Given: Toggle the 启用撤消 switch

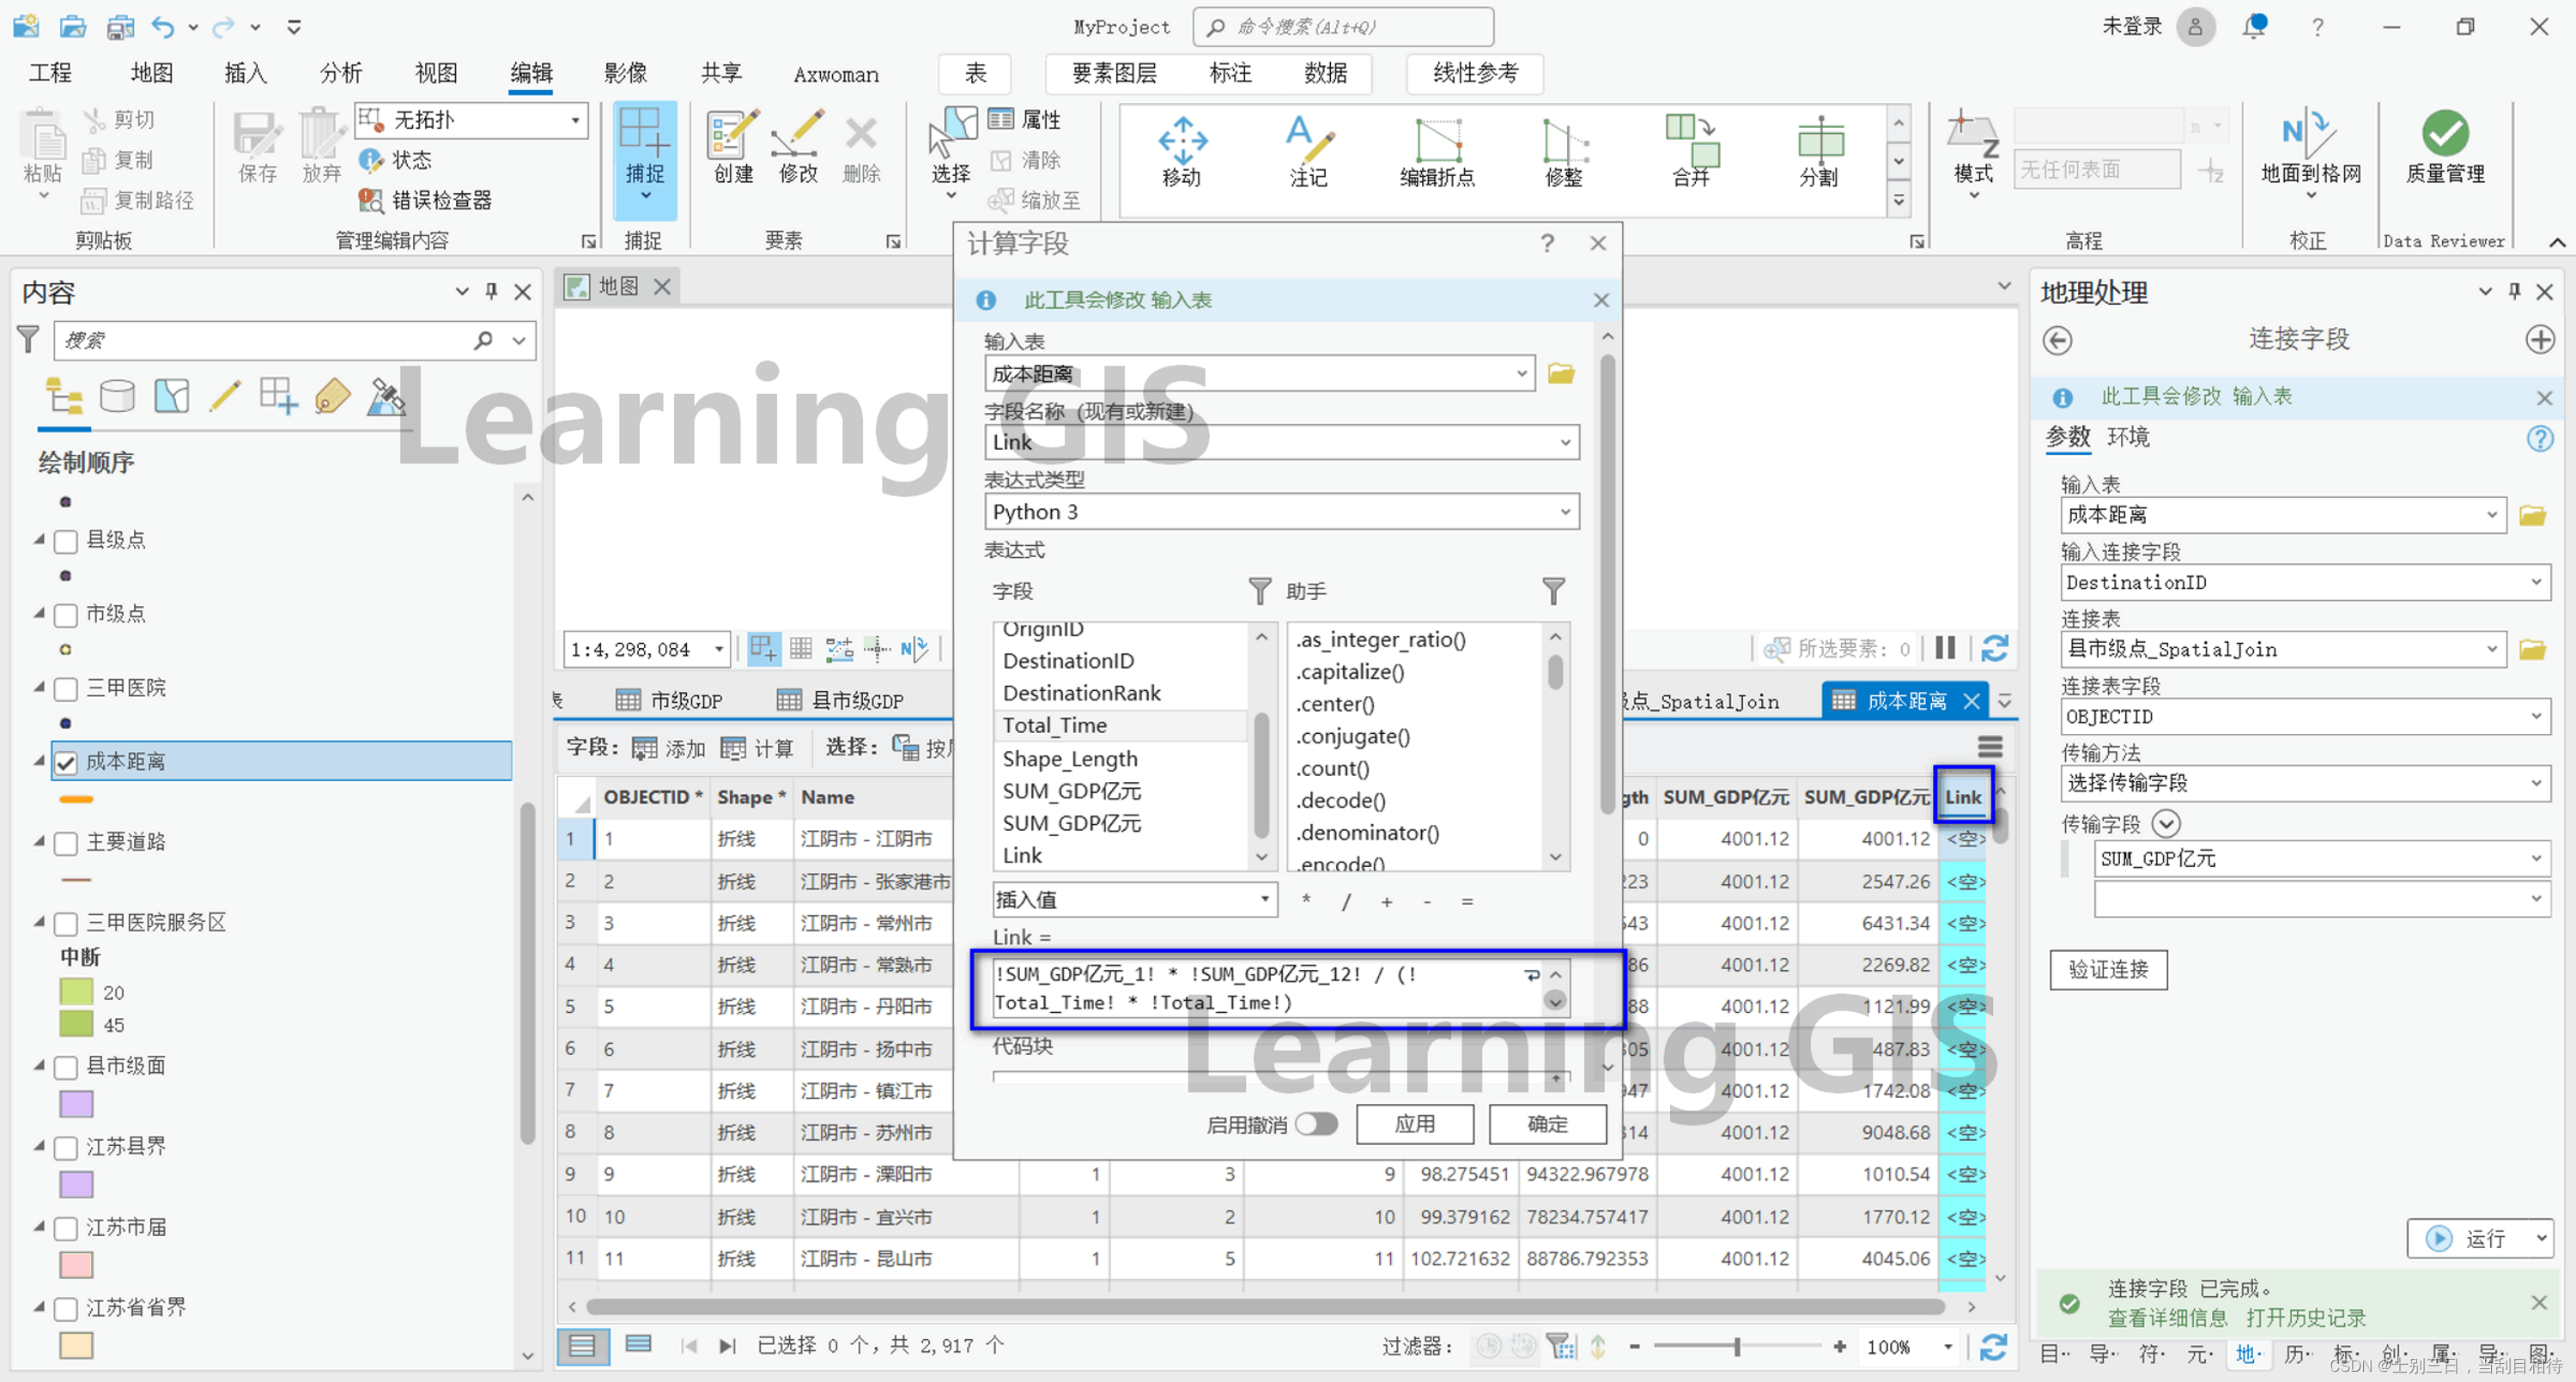Looking at the screenshot, I should 1316,1124.
